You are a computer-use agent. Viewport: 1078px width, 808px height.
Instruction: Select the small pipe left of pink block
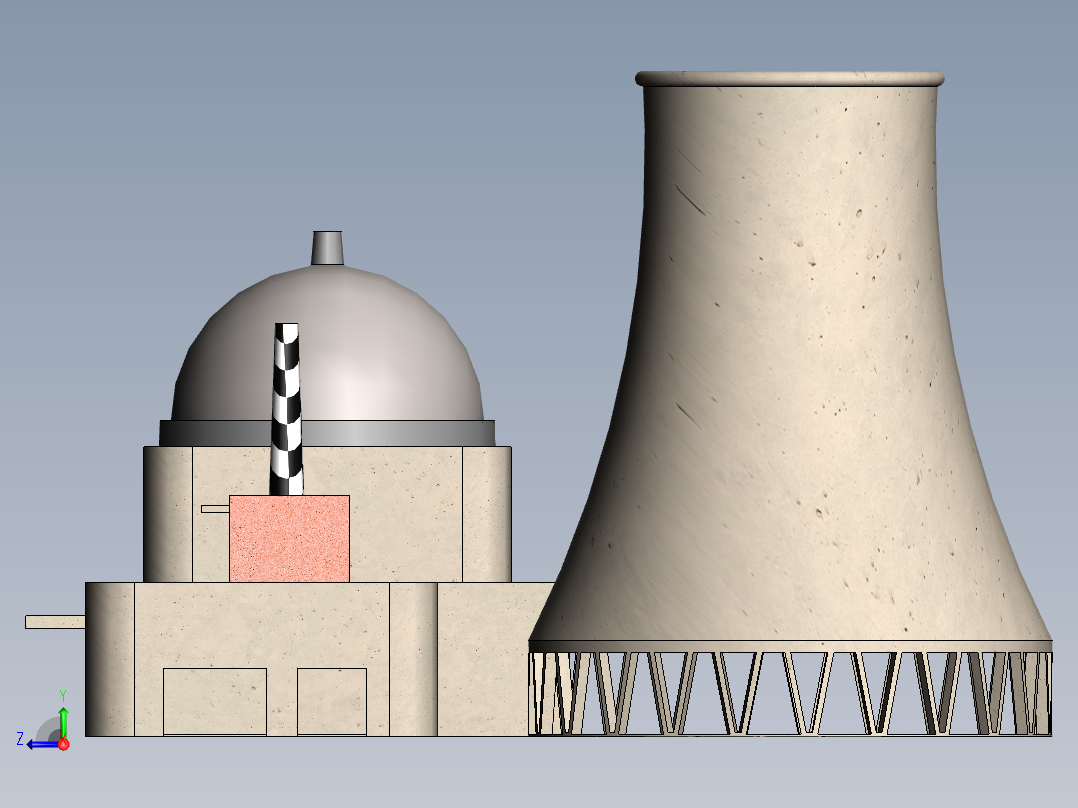[215, 509]
